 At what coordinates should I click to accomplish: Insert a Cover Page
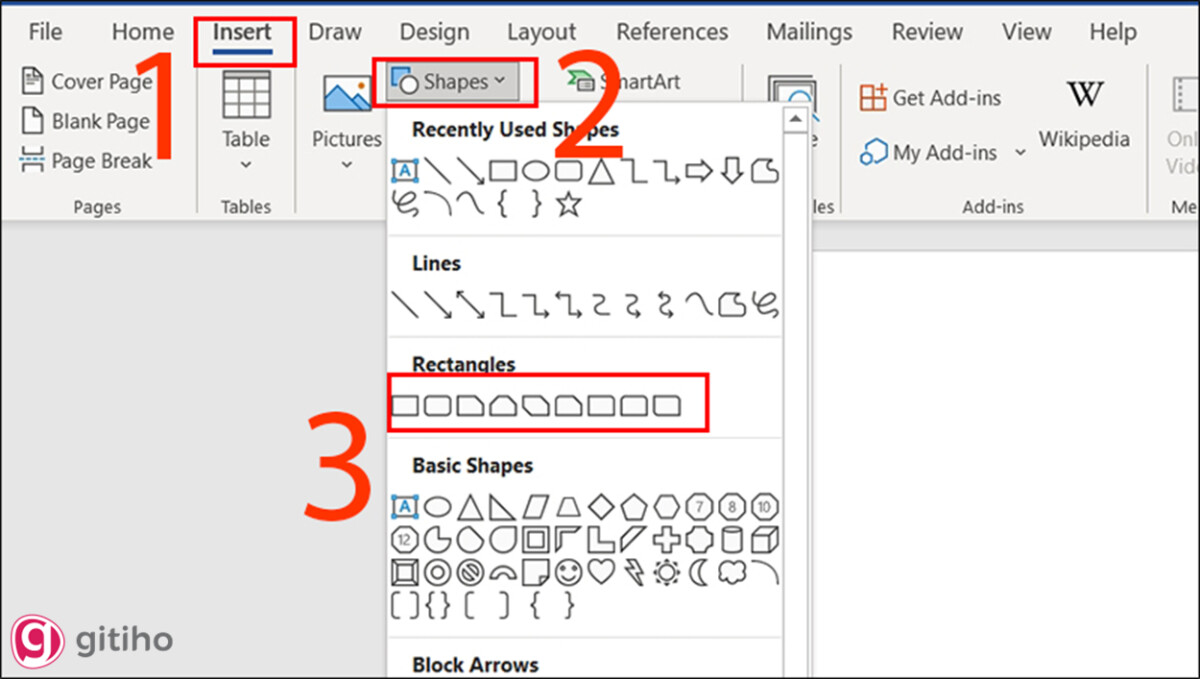[88, 81]
